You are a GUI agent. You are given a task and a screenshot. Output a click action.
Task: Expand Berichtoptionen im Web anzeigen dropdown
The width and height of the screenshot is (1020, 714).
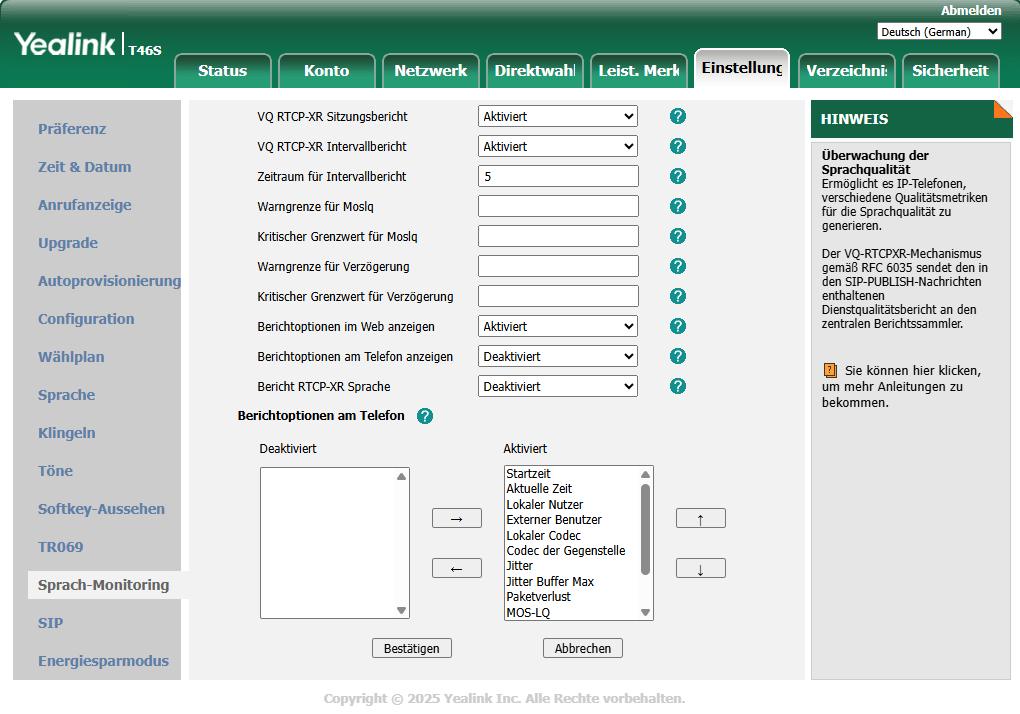coord(557,326)
